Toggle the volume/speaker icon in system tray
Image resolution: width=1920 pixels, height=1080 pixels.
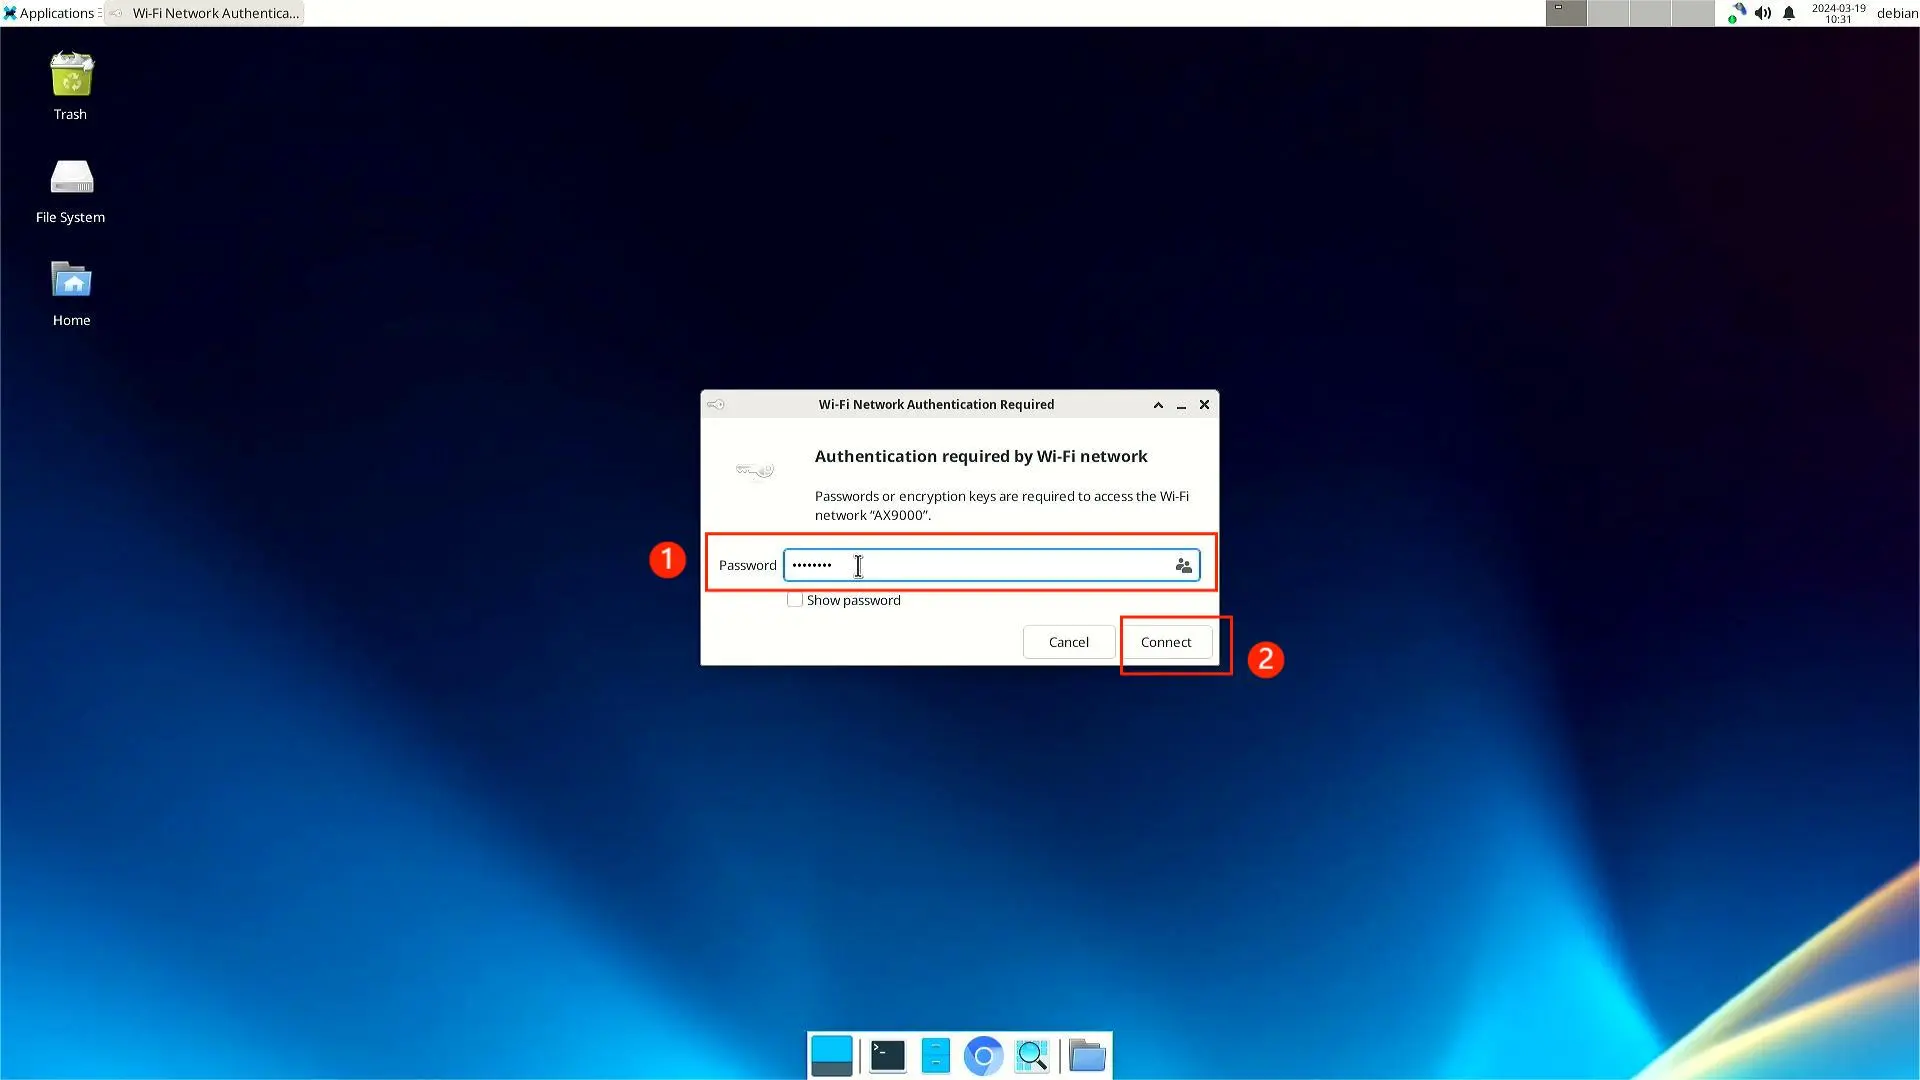point(1763,13)
